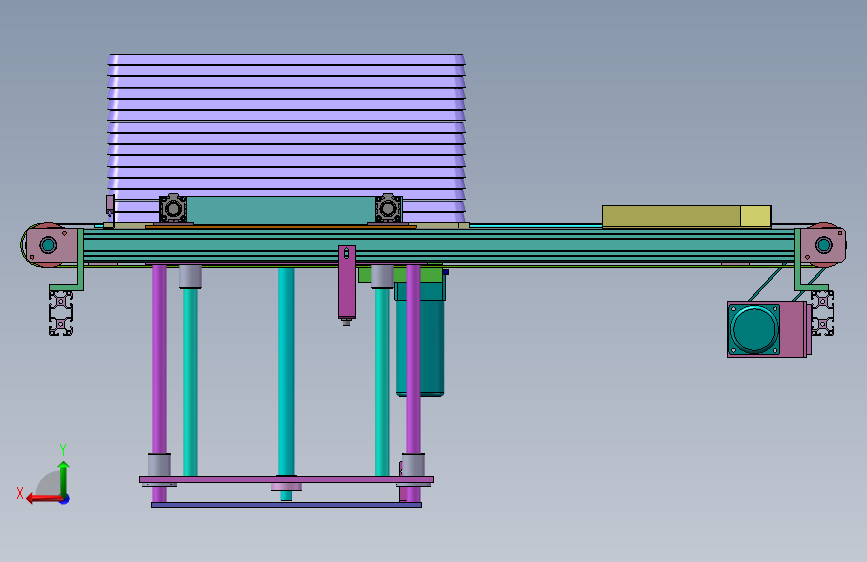This screenshot has height=562, width=867.
Task: Click the blue Z axis dot of the triad
Action: click(65, 499)
